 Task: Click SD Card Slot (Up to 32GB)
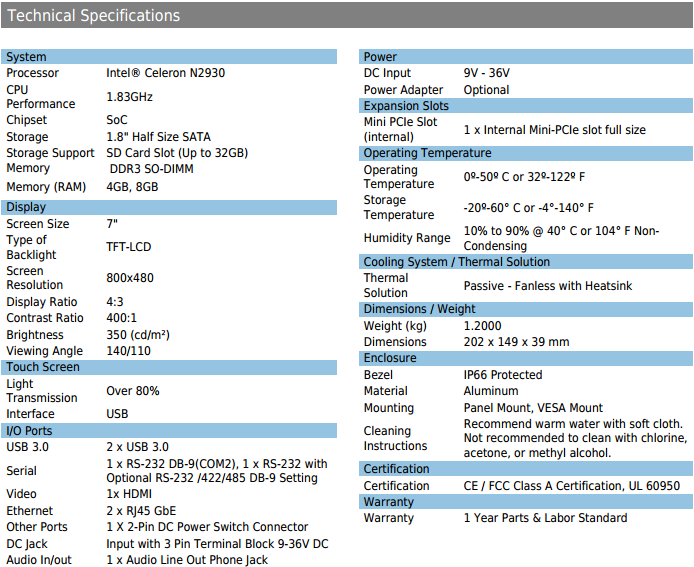tap(177, 153)
